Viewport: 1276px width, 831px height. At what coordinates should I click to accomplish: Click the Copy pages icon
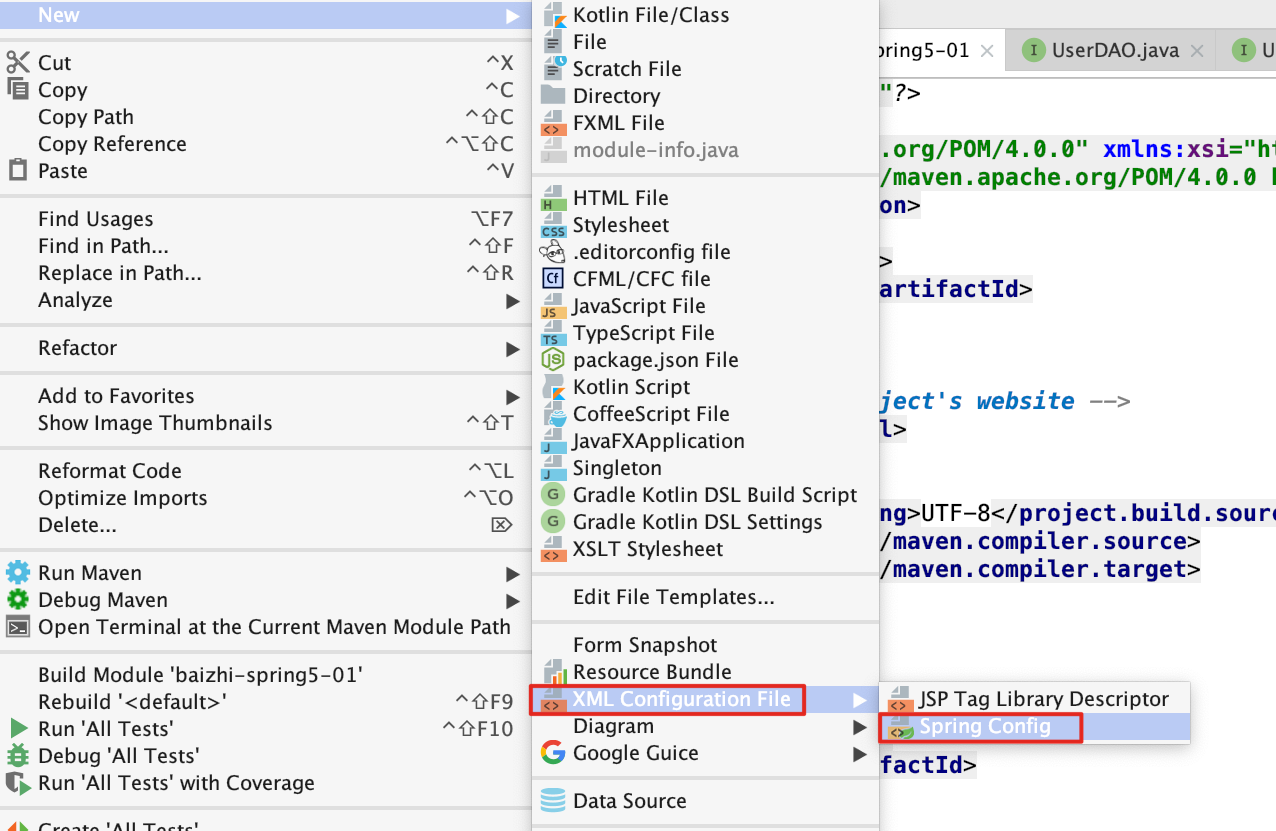(x=18, y=89)
